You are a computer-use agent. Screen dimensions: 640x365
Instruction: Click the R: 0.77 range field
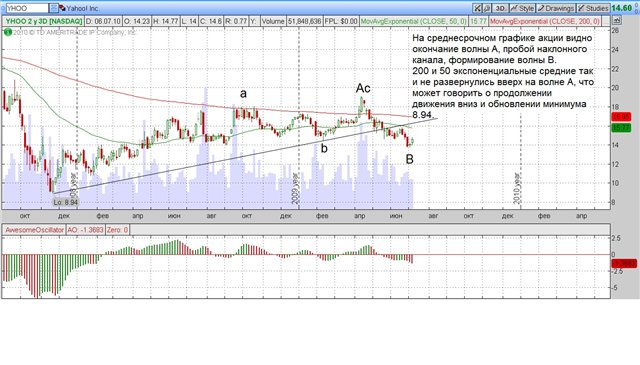(236, 21)
